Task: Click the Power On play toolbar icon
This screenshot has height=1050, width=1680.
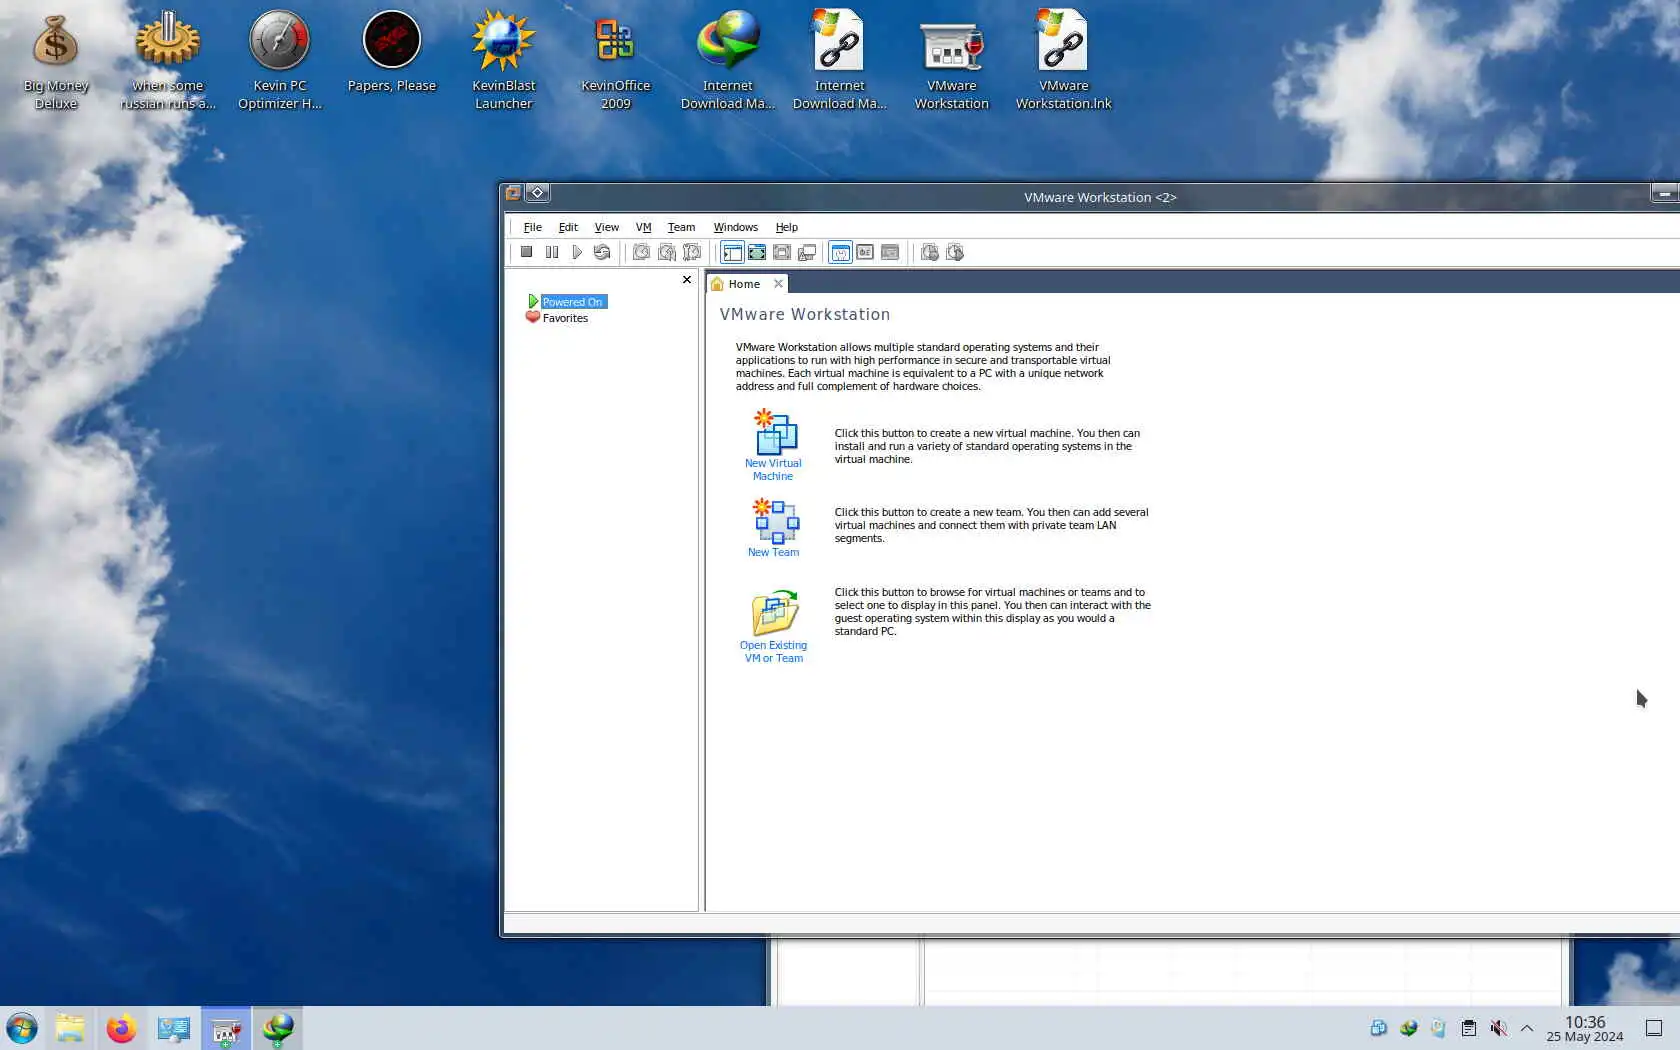Action: point(576,252)
